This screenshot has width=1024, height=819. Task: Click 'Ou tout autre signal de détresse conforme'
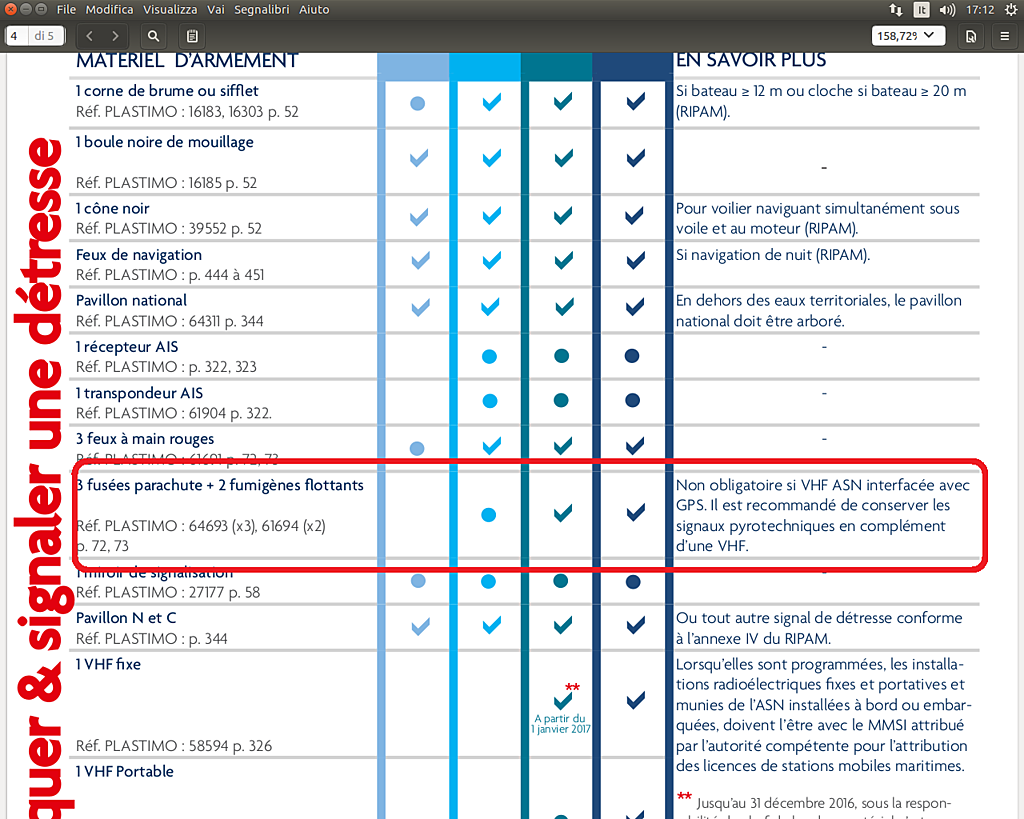(x=819, y=618)
